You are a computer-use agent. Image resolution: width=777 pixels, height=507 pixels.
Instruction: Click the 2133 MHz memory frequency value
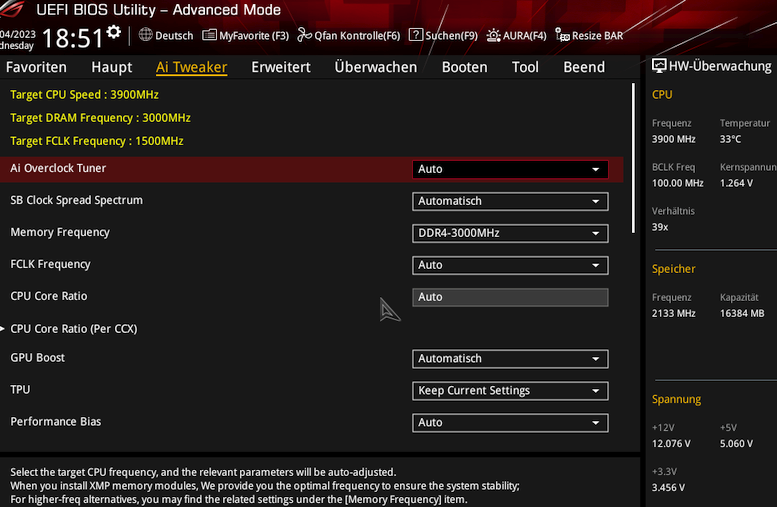pyautogui.click(x=673, y=313)
